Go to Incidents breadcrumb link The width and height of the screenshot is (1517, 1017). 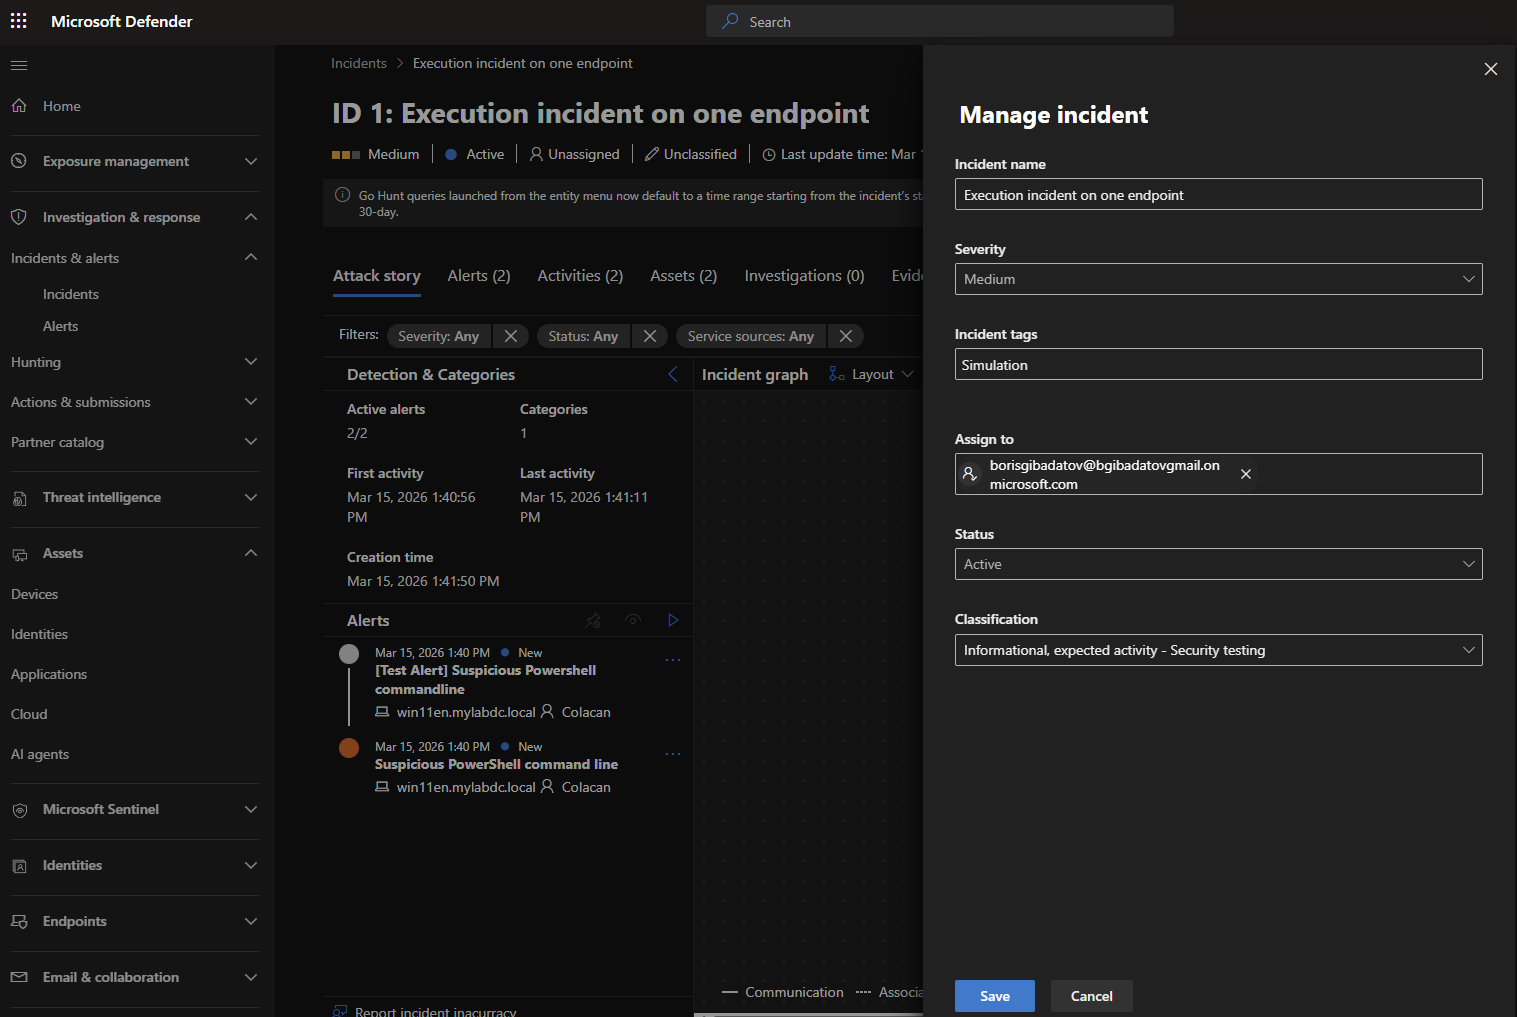(359, 63)
